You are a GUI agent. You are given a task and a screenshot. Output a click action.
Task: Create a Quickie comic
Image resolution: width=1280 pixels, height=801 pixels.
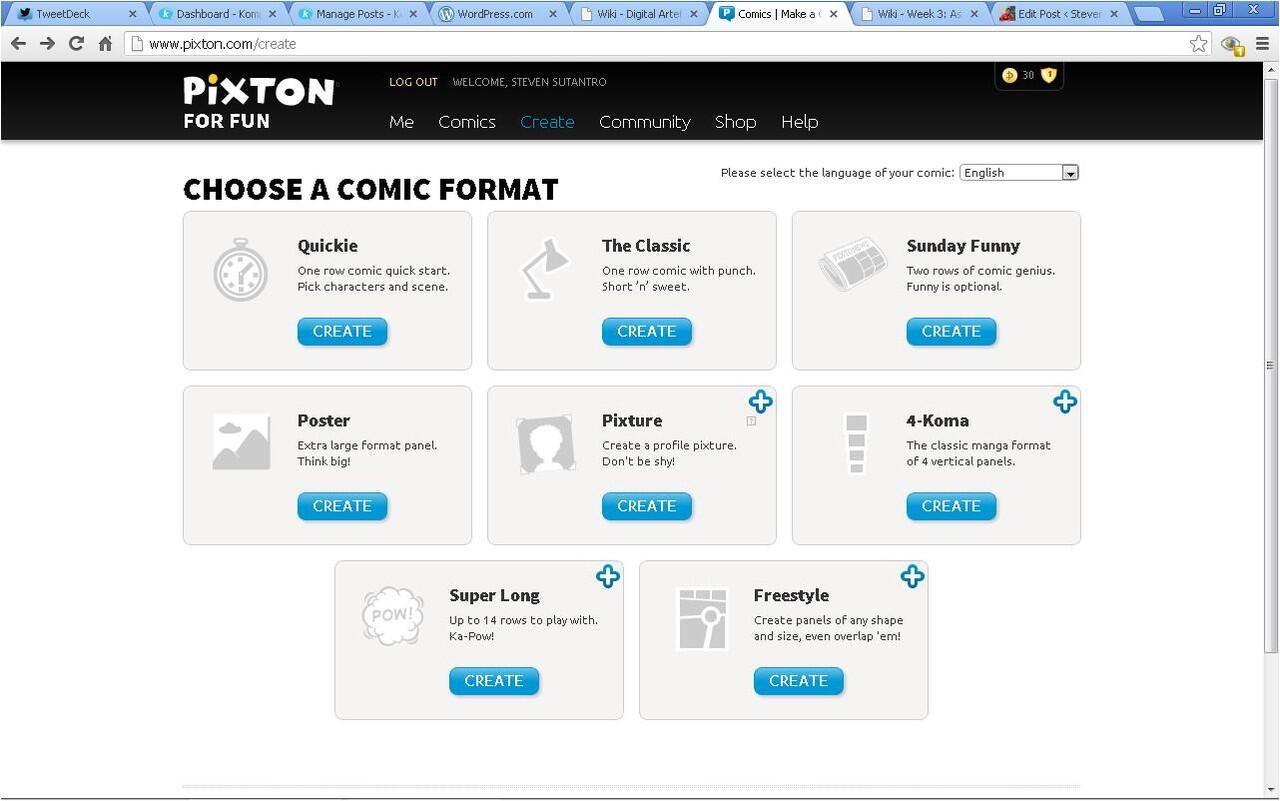point(342,331)
